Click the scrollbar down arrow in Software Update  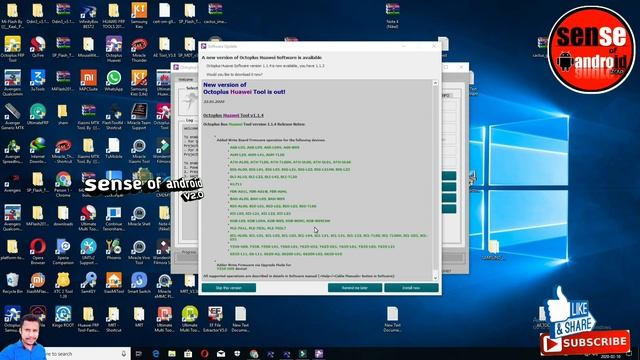[435, 278]
